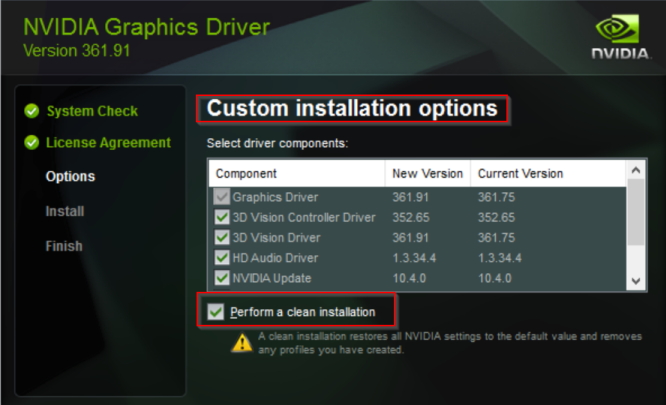Uncheck the 3D Vision Controller Driver checkbox
The width and height of the screenshot is (666, 405).
222,217
